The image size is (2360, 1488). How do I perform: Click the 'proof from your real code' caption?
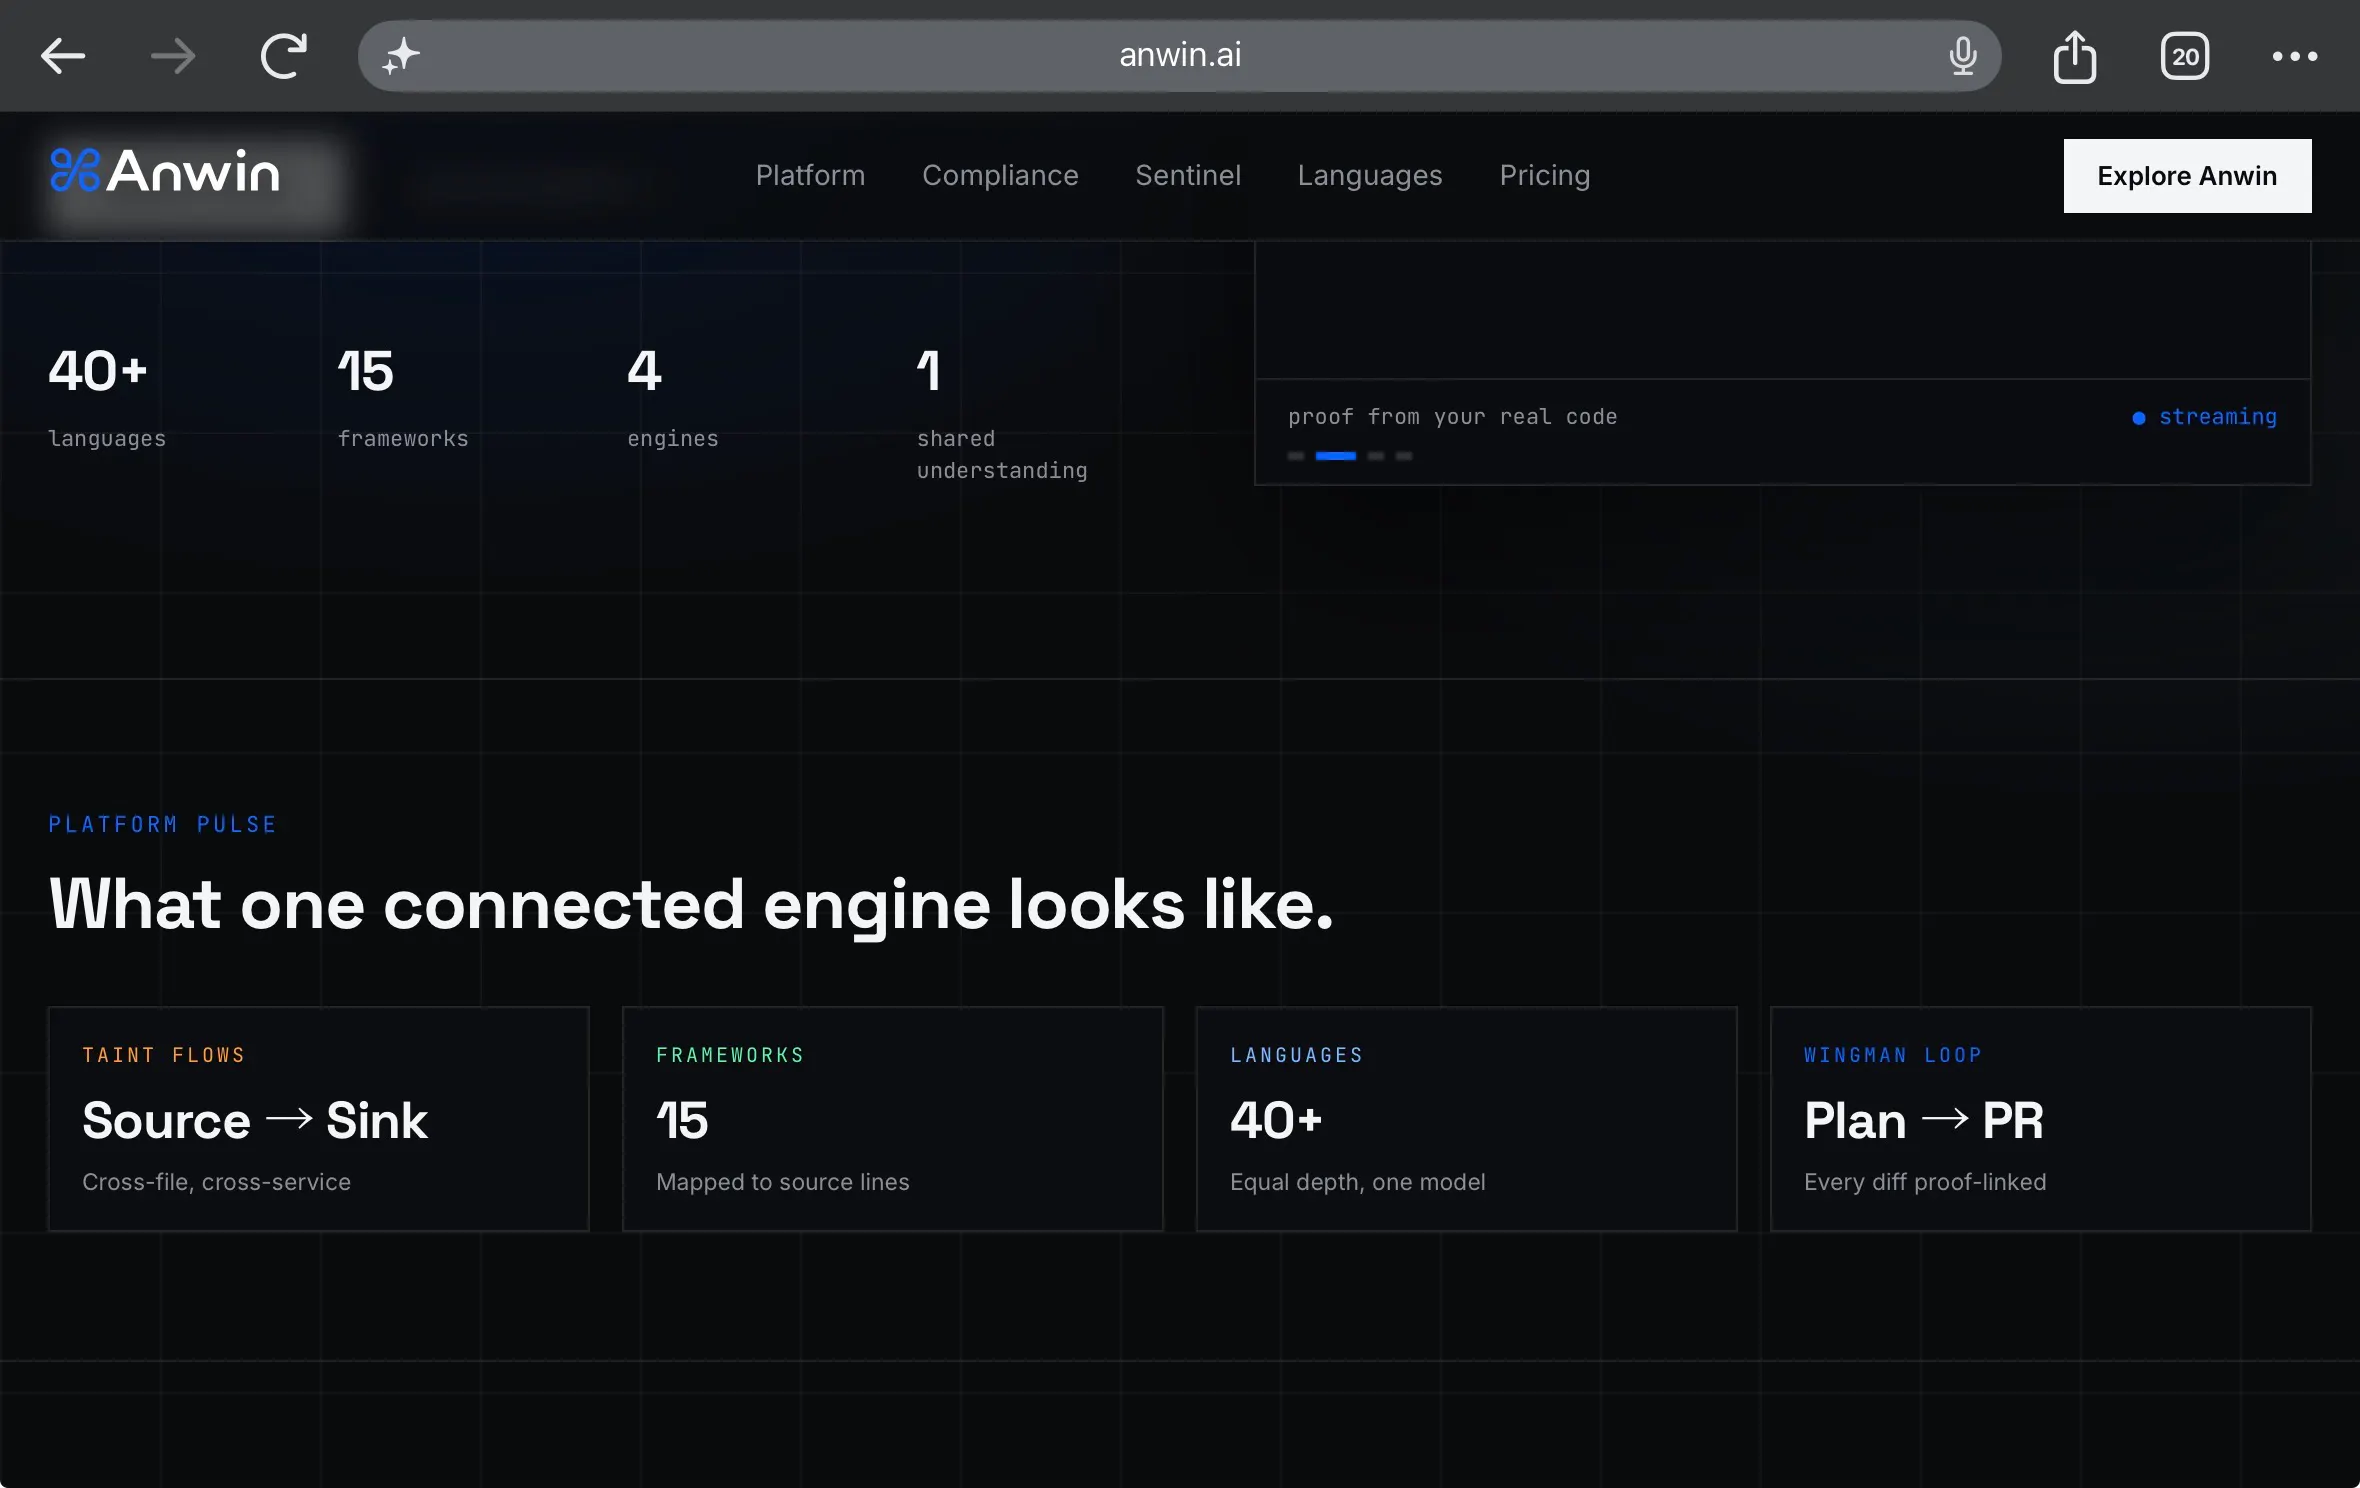pos(1453,417)
